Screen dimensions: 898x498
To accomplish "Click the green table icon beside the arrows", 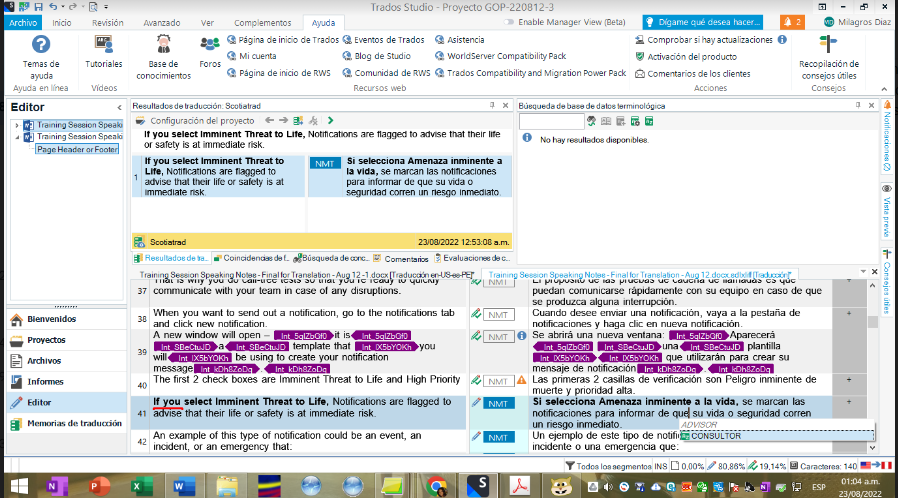I will (x=298, y=120).
